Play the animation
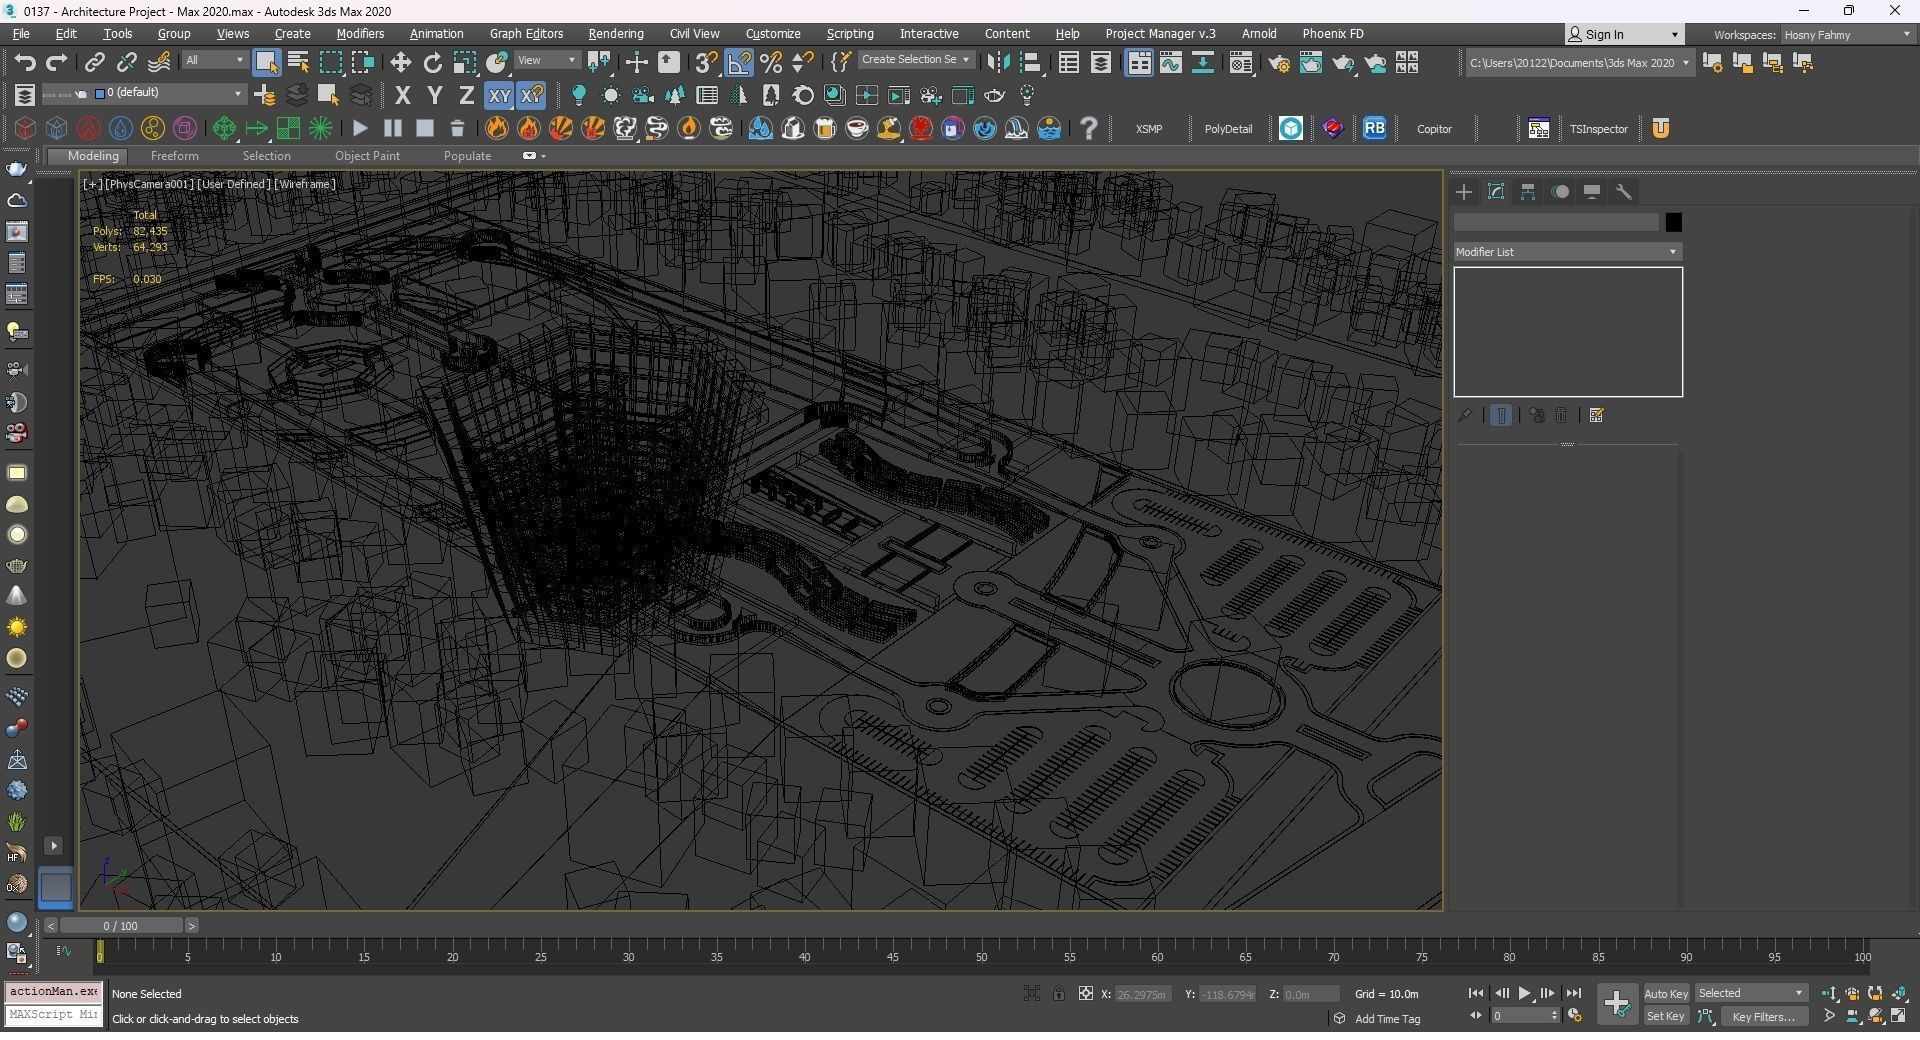The width and height of the screenshot is (1920, 1040). 1524,994
